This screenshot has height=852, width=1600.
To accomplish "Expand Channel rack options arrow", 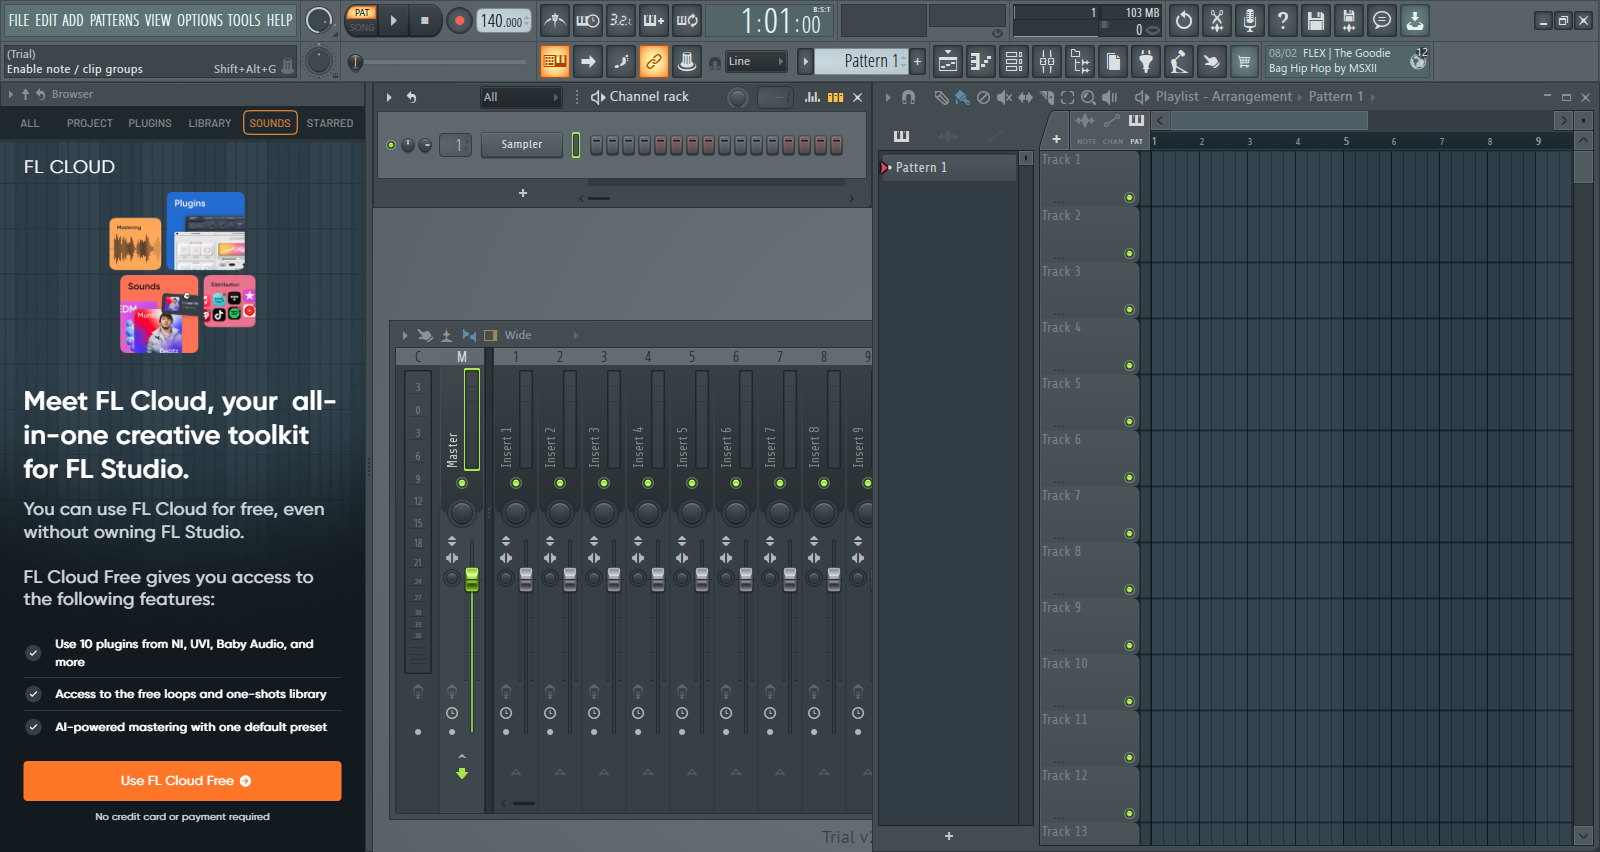I will tap(389, 97).
